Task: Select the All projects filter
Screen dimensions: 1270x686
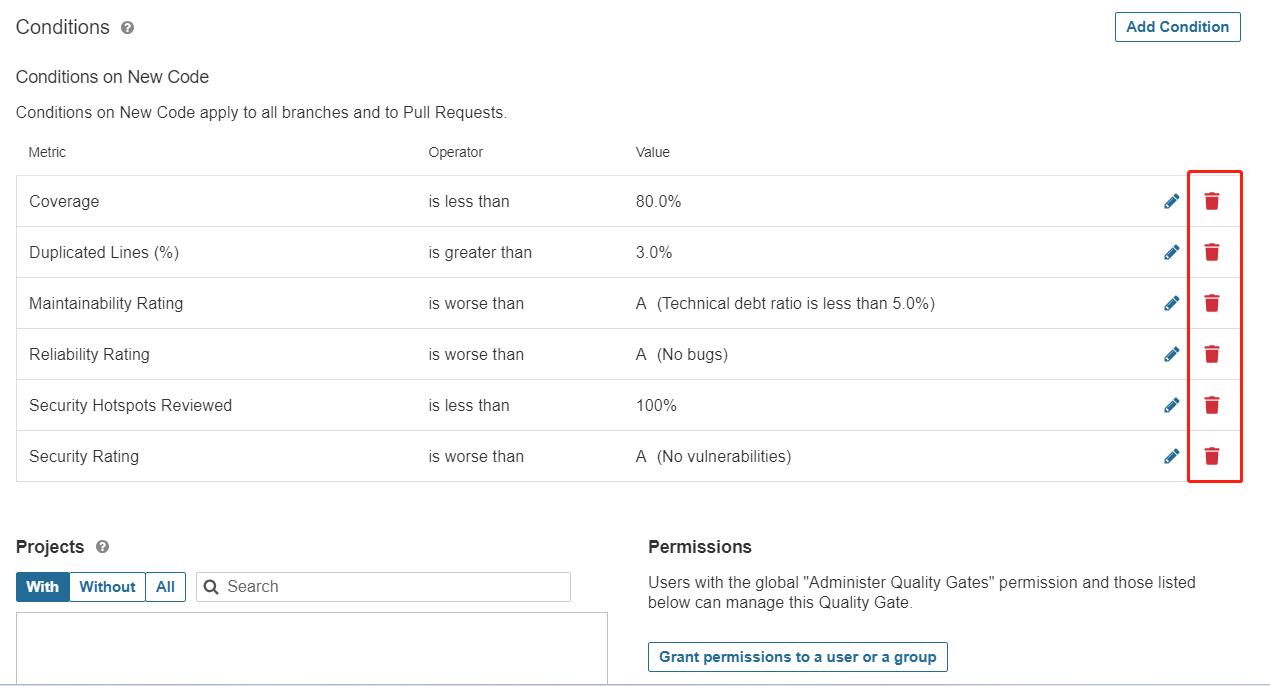Action: click(x=166, y=587)
